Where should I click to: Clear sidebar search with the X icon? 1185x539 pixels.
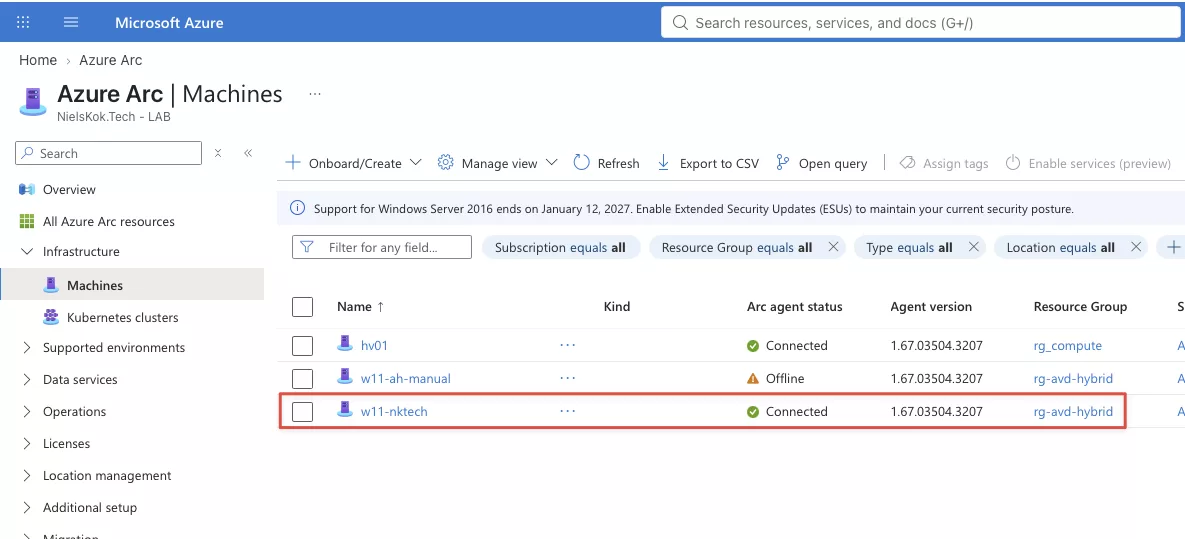(x=218, y=153)
